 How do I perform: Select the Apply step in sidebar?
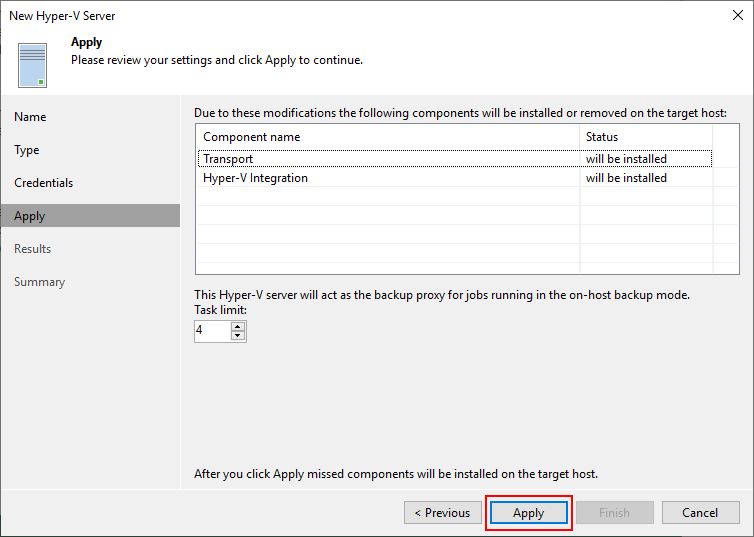click(90, 215)
